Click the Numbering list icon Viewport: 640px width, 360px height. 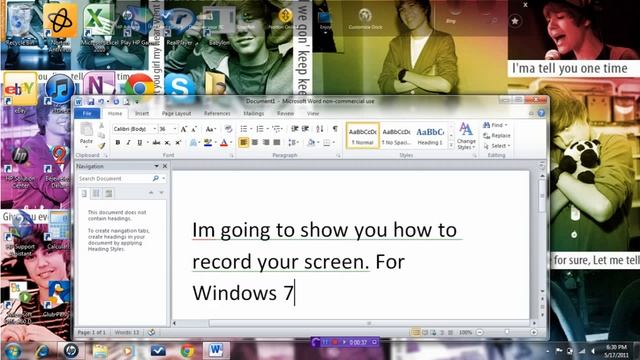(x=260, y=129)
